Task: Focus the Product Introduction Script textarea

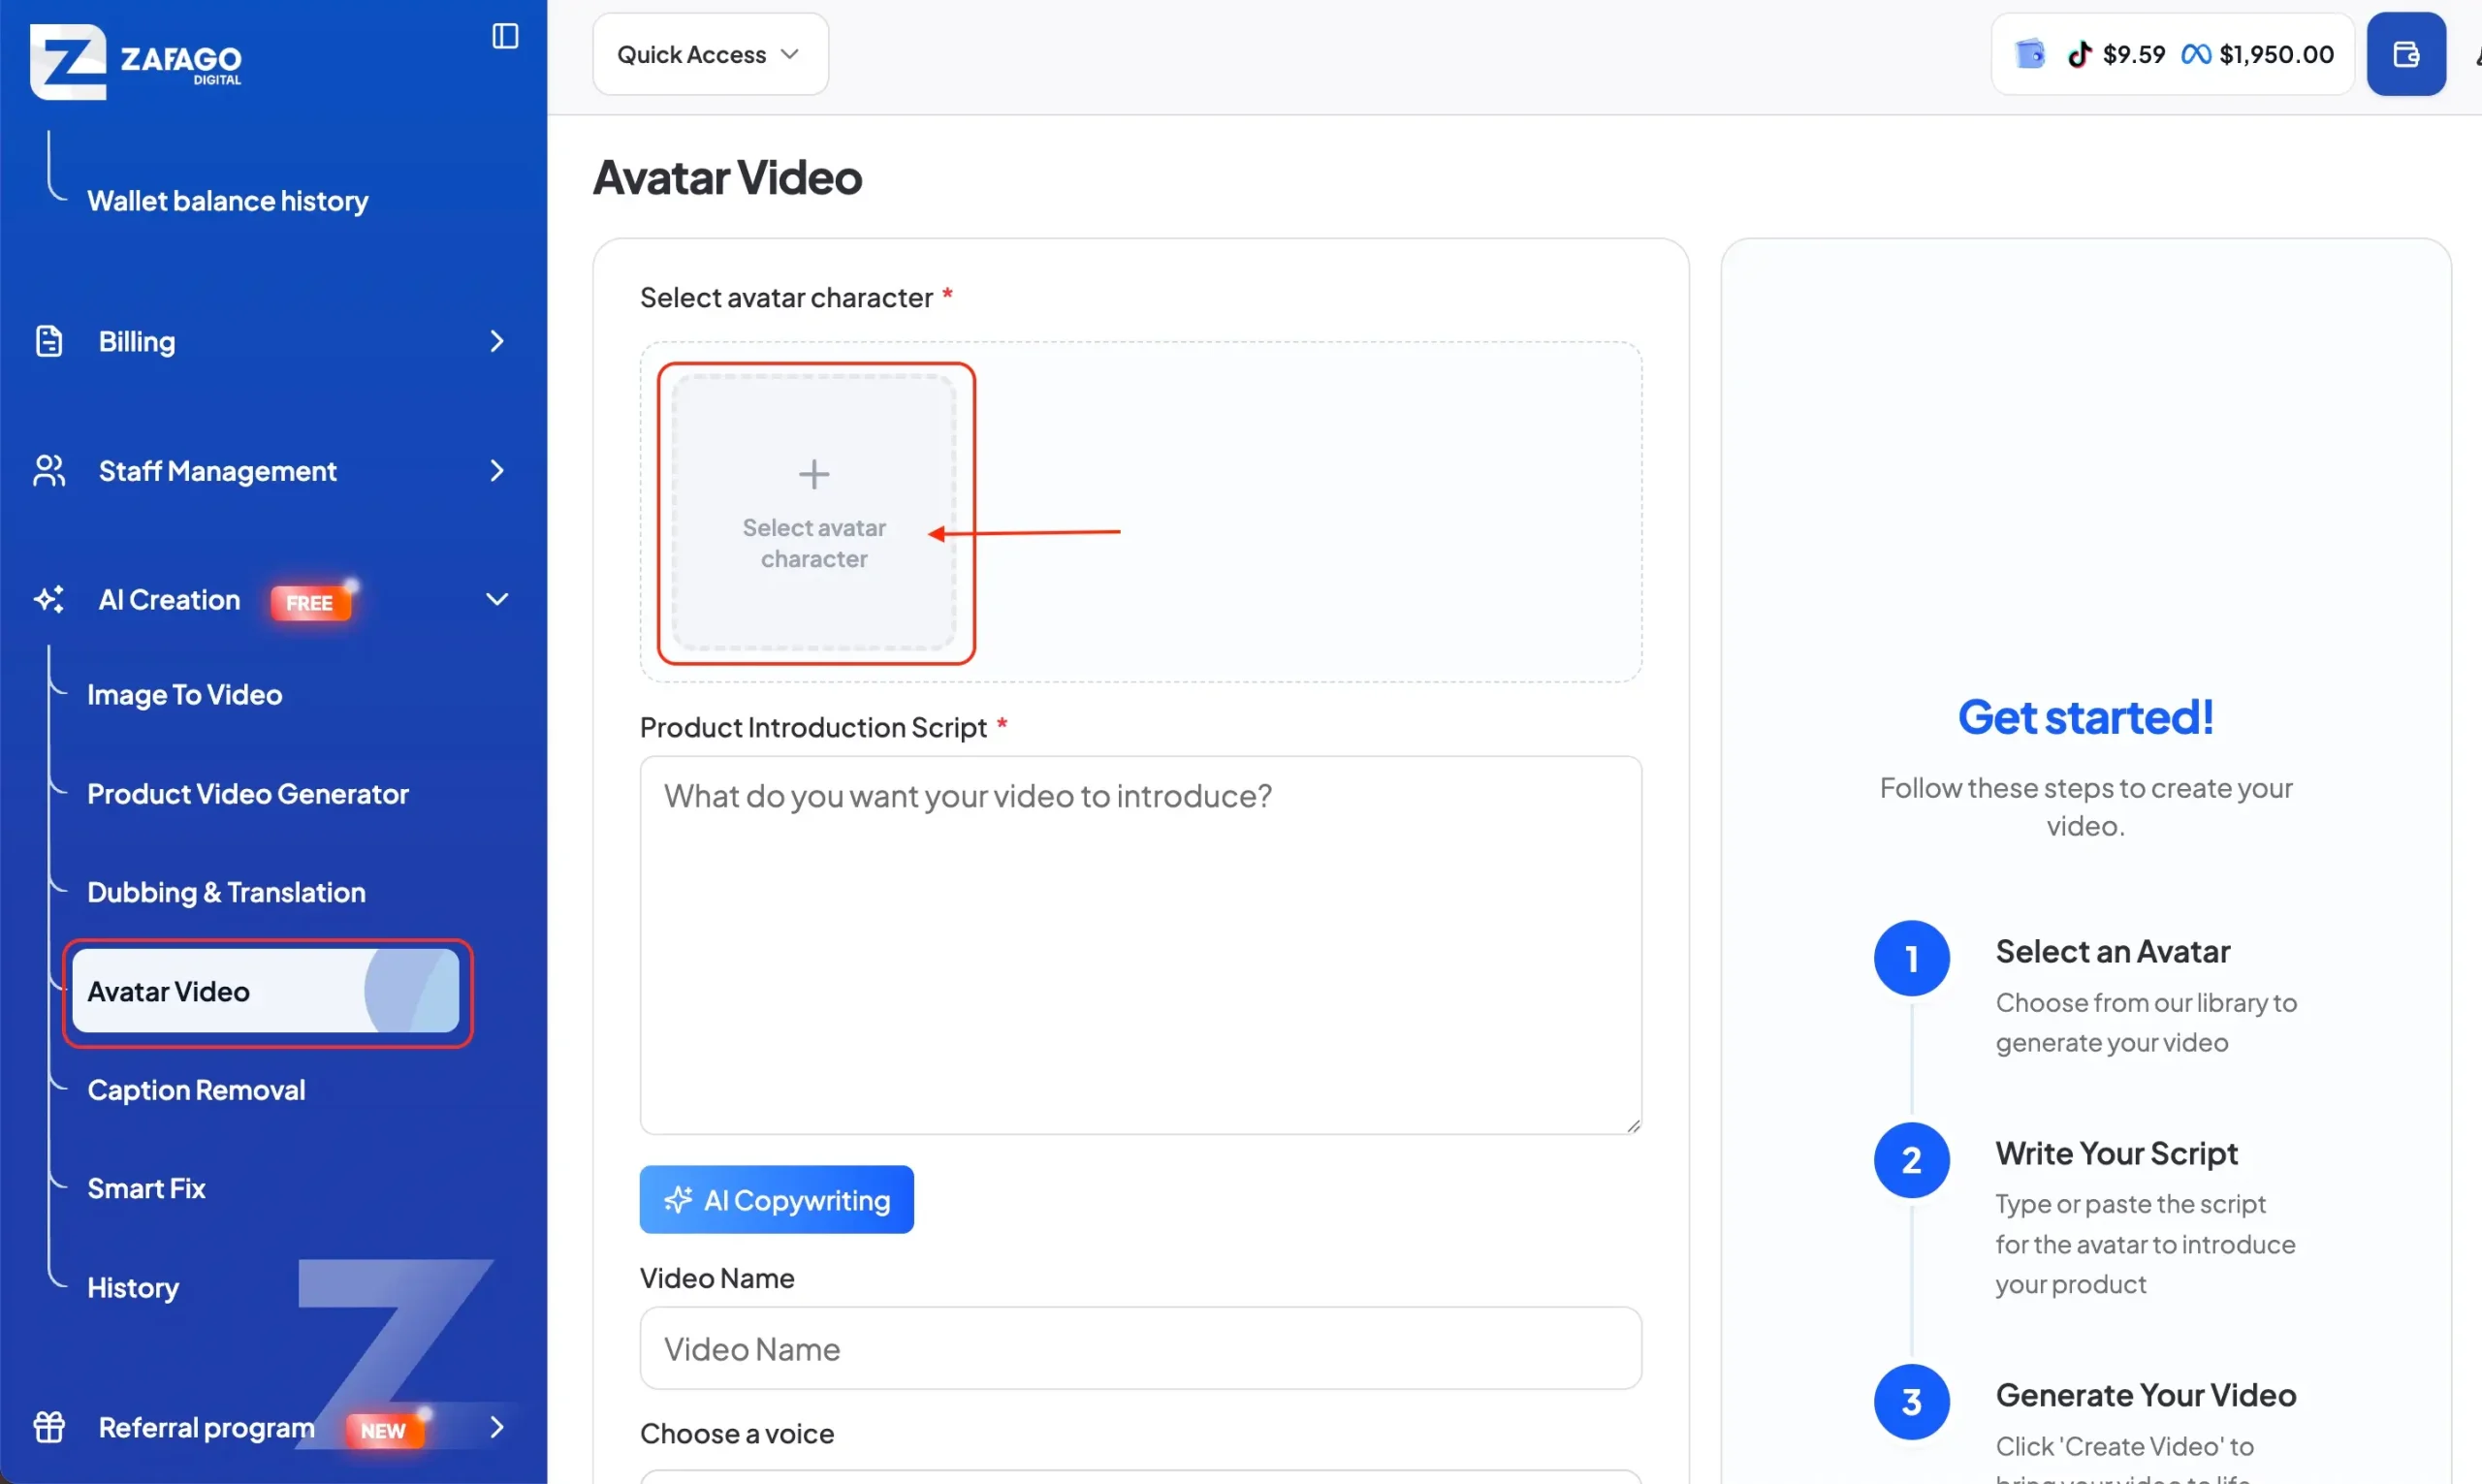Action: pos(1141,946)
